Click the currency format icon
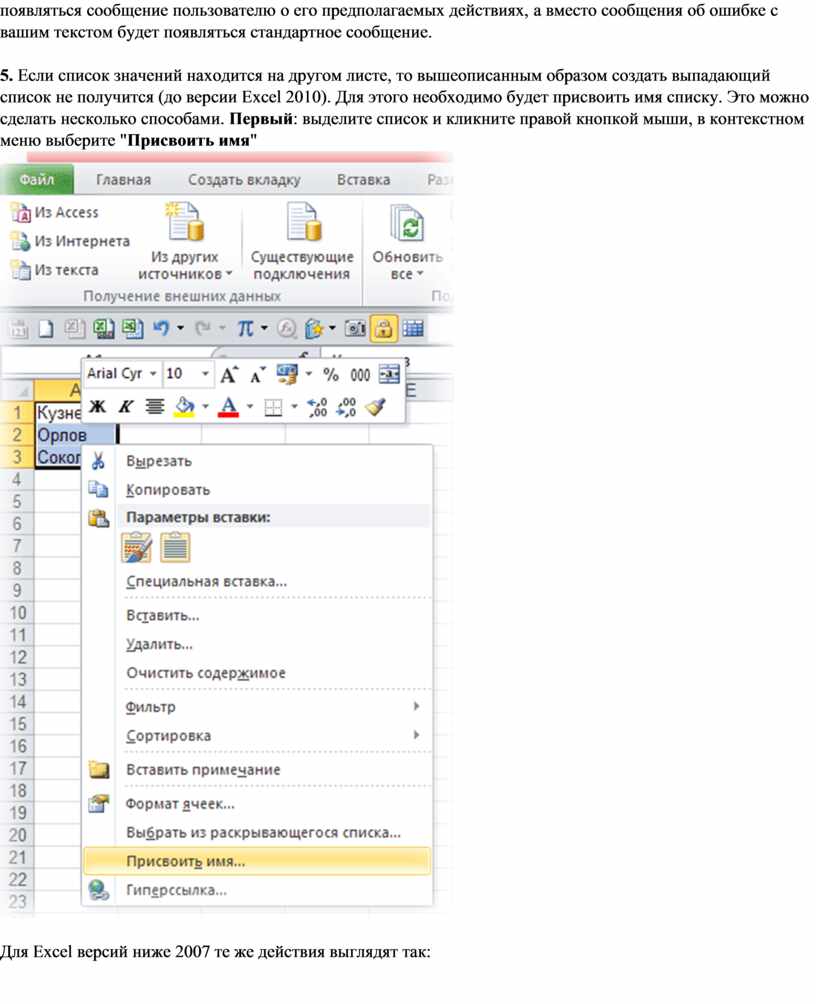 pyautogui.click(x=287, y=375)
